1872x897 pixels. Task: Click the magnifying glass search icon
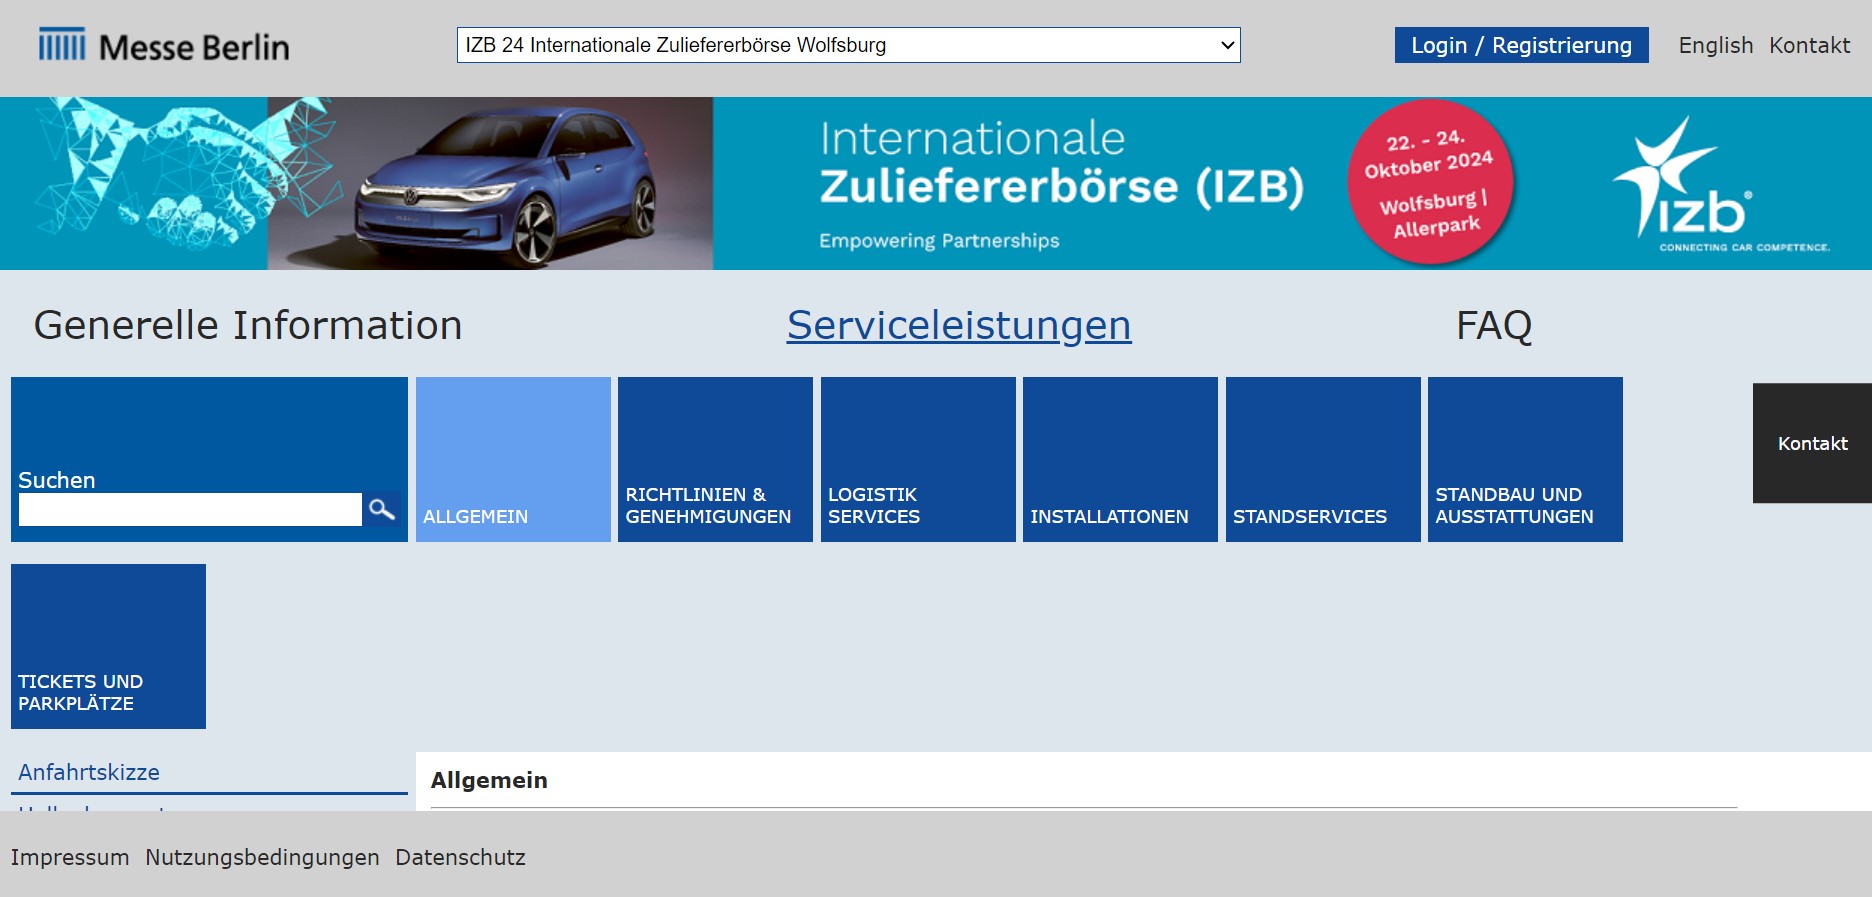[x=381, y=510]
